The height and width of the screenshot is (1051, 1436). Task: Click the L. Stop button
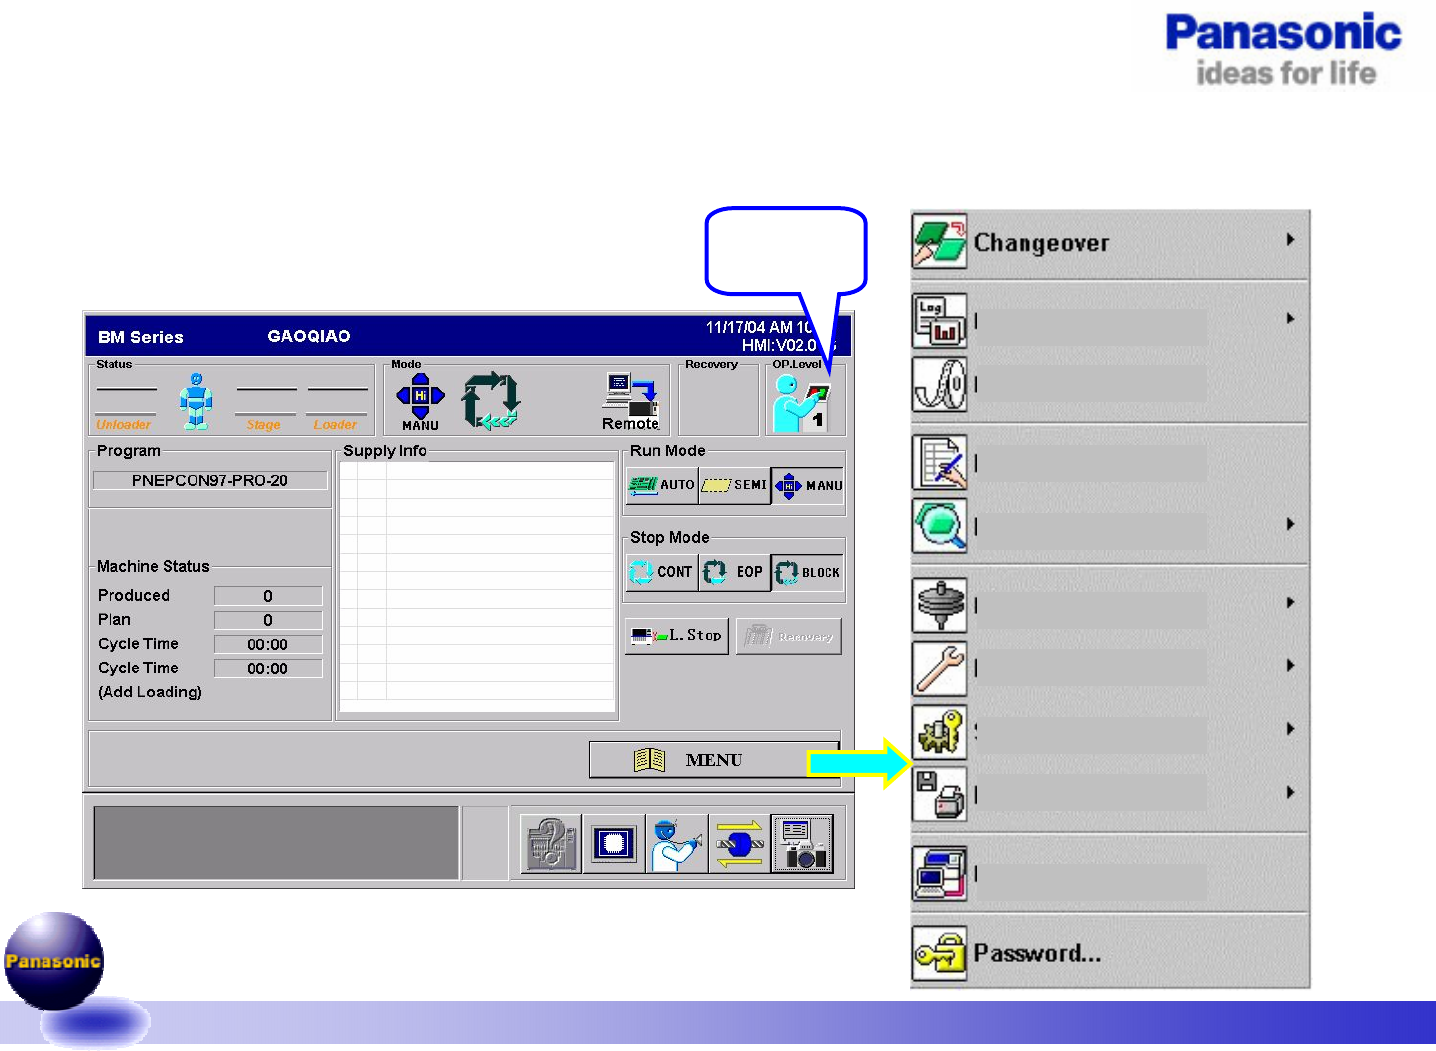click(x=676, y=636)
